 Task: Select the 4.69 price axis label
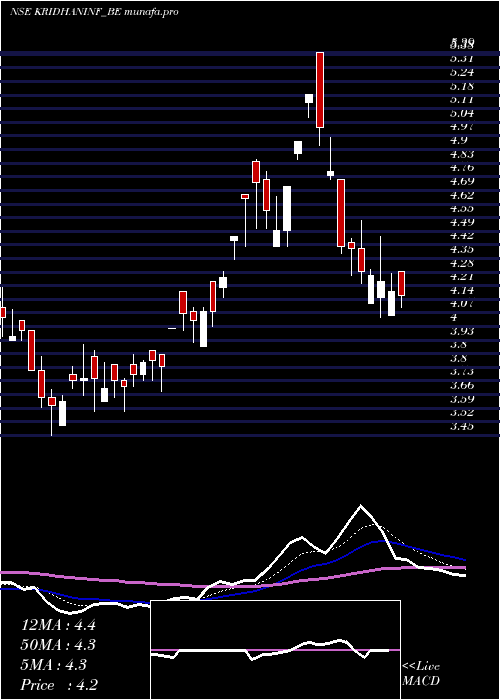point(462,181)
